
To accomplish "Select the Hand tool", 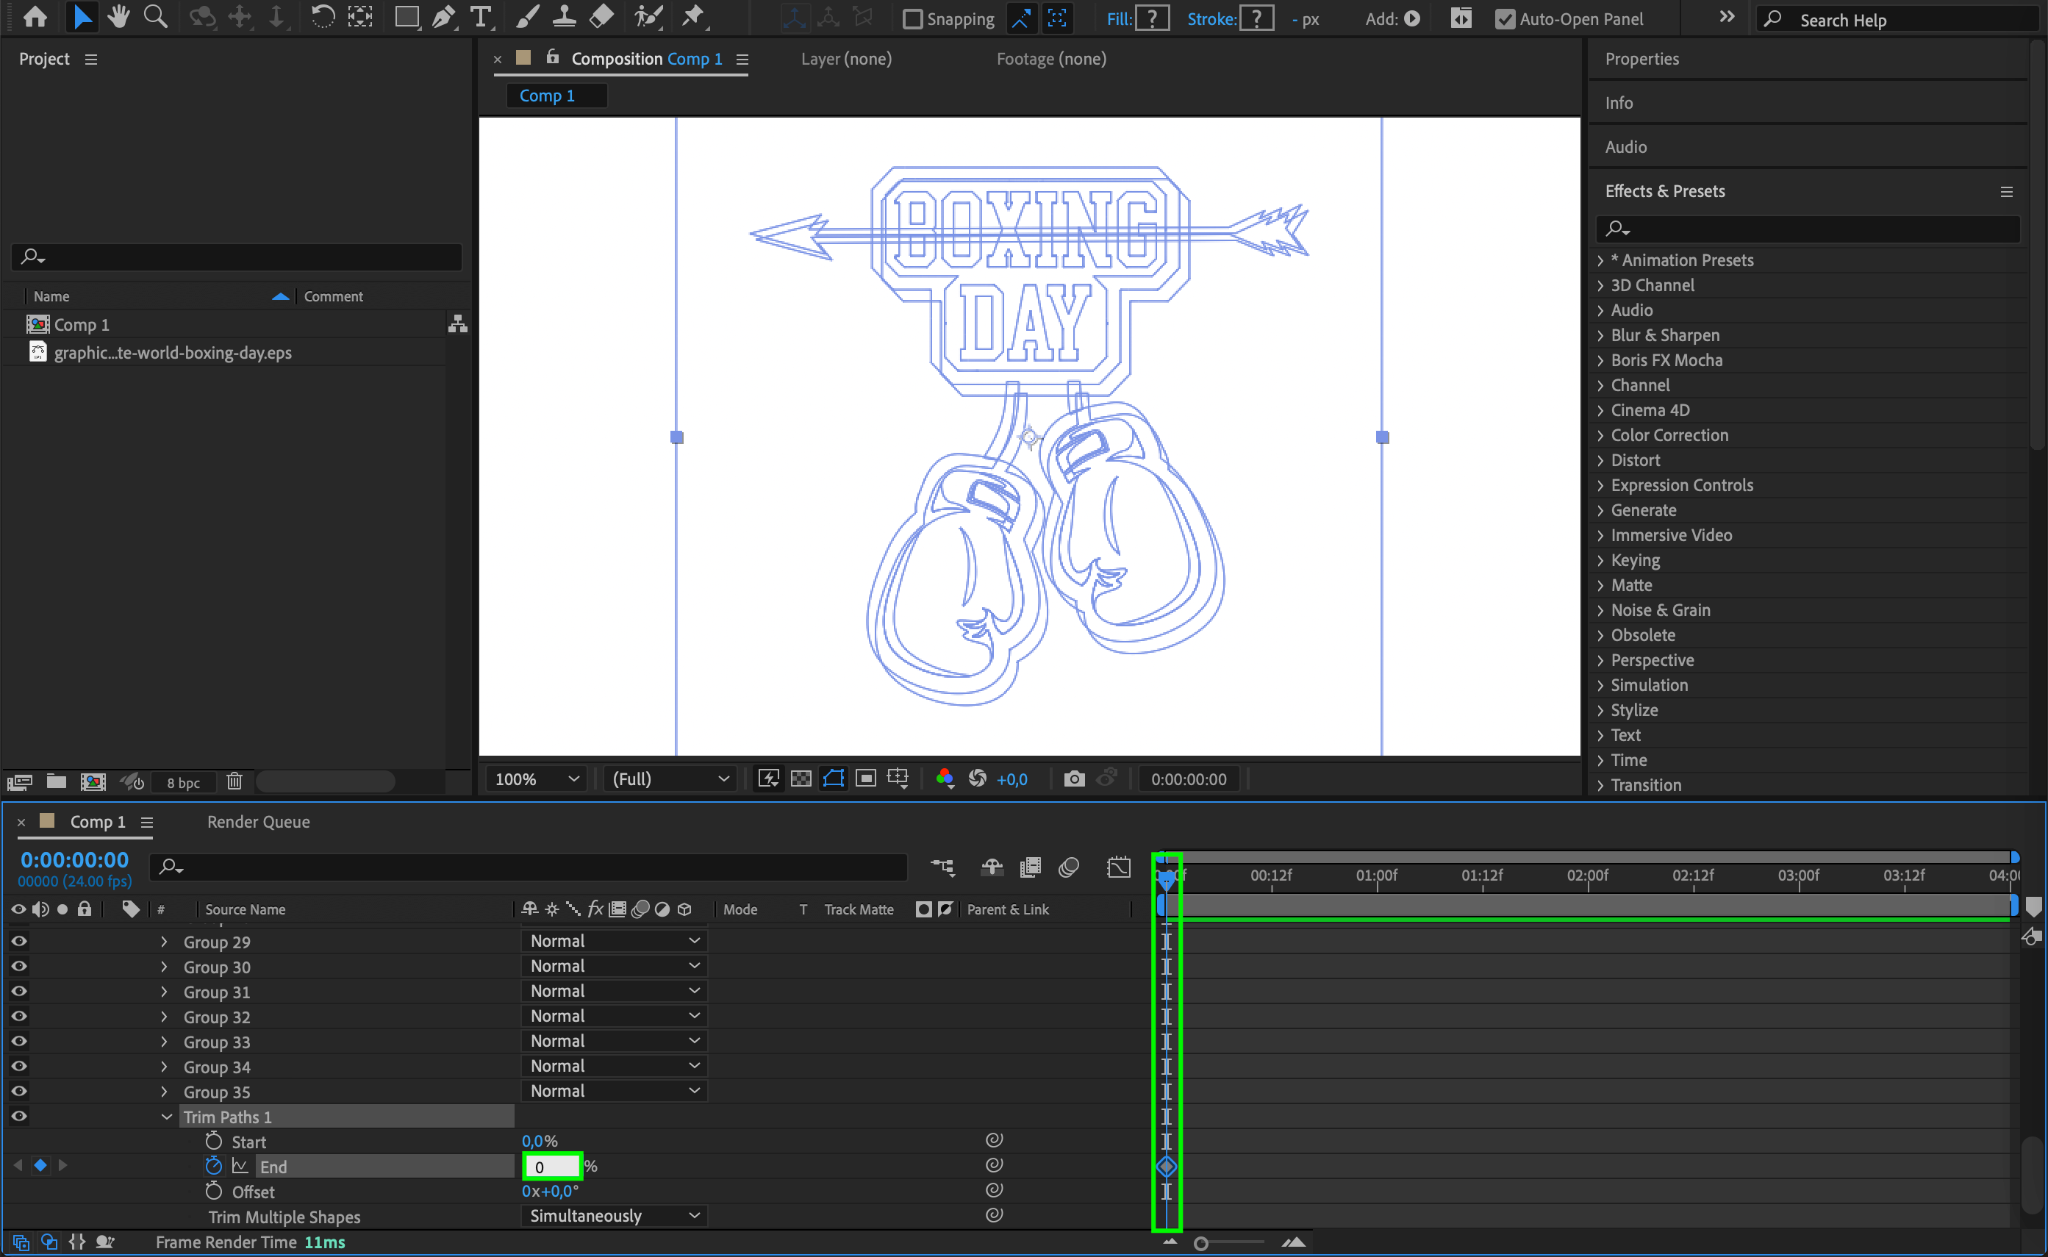I will pos(119,17).
